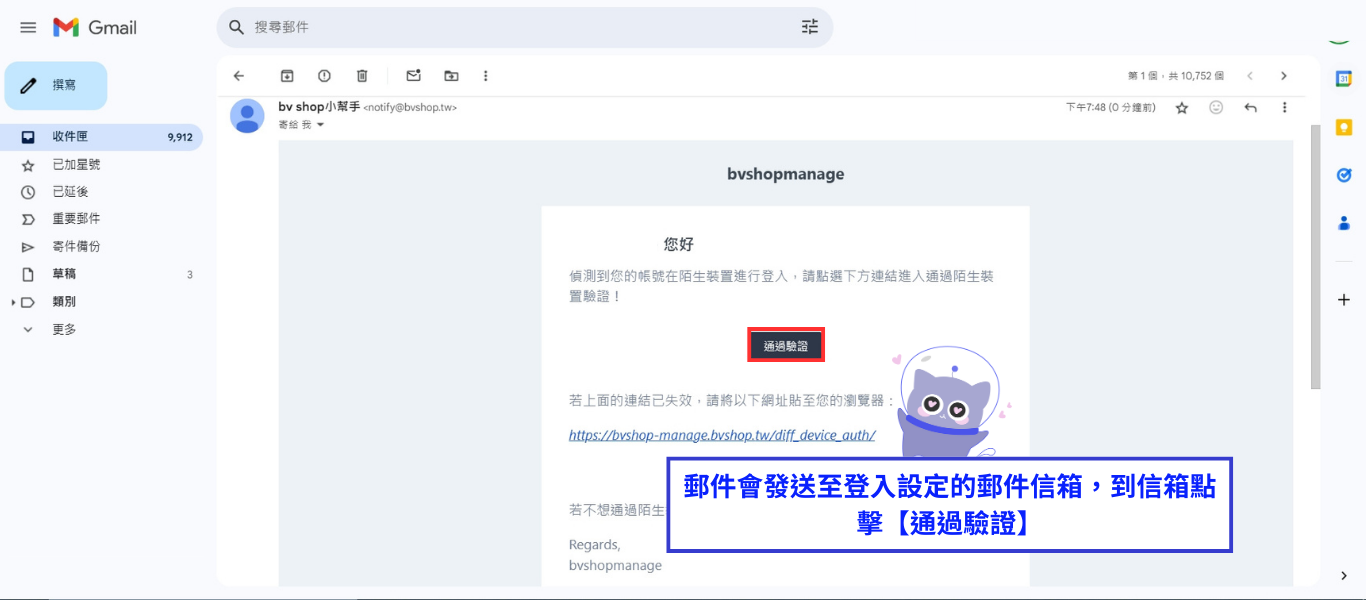Go to newer message arrow
Image resolution: width=1366 pixels, height=600 pixels.
pos(1250,76)
